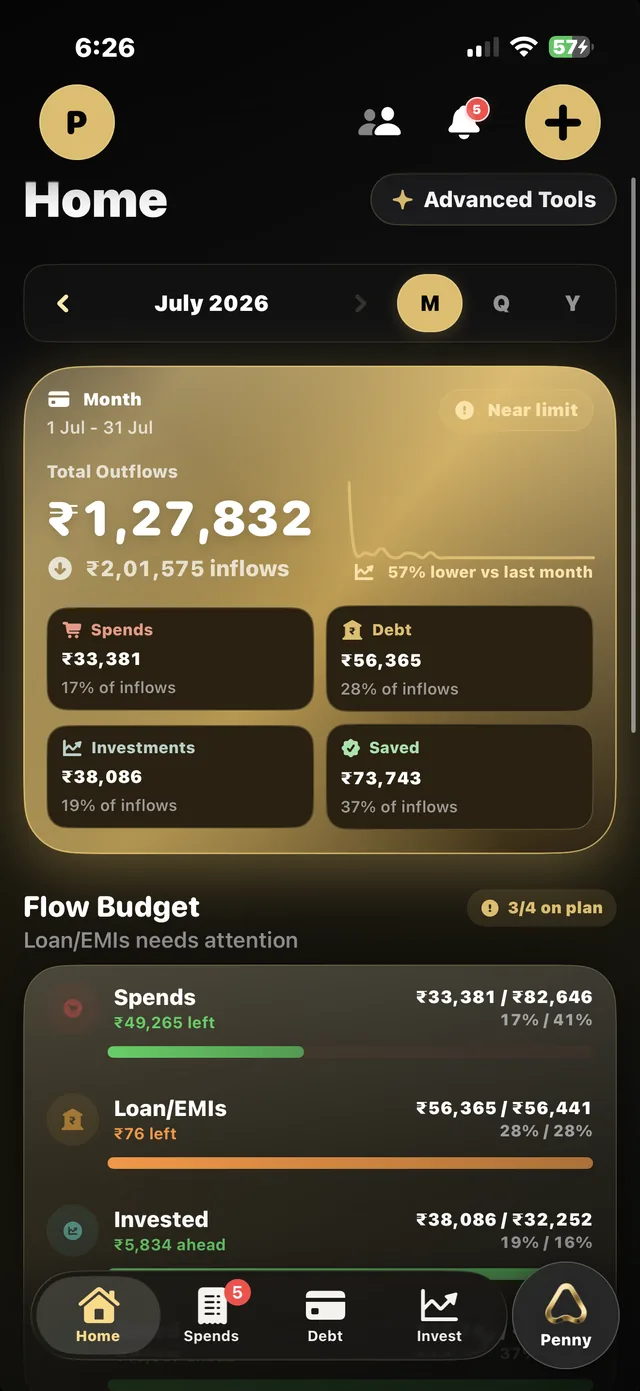Open Spends tab with receipt icon
The height and width of the screenshot is (1391, 640).
tap(212, 1314)
